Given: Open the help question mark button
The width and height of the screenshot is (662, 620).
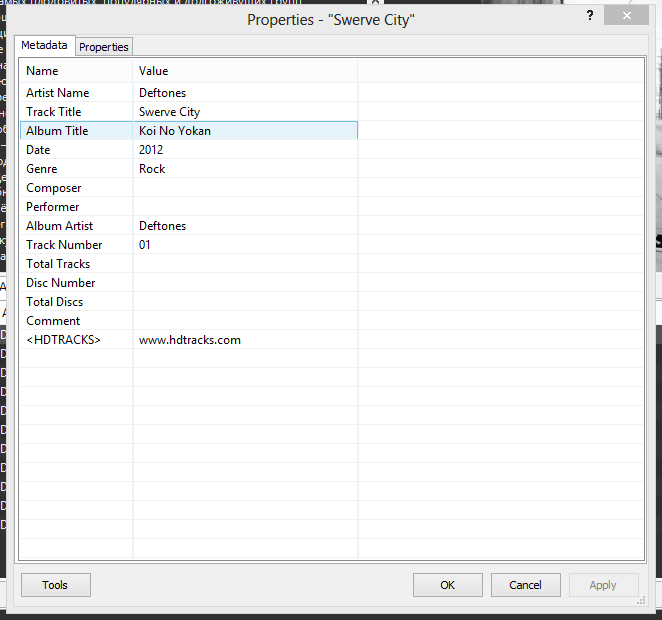Looking at the screenshot, I should click(x=590, y=16).
